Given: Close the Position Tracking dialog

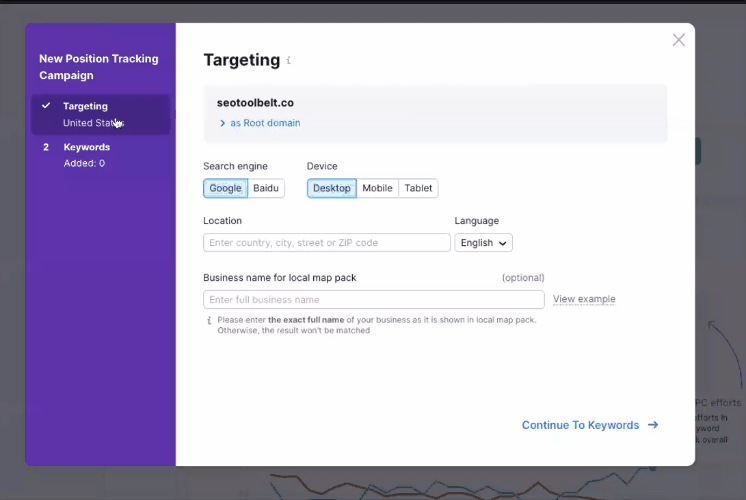Looking at the screenshot, I should click(678, 40).
